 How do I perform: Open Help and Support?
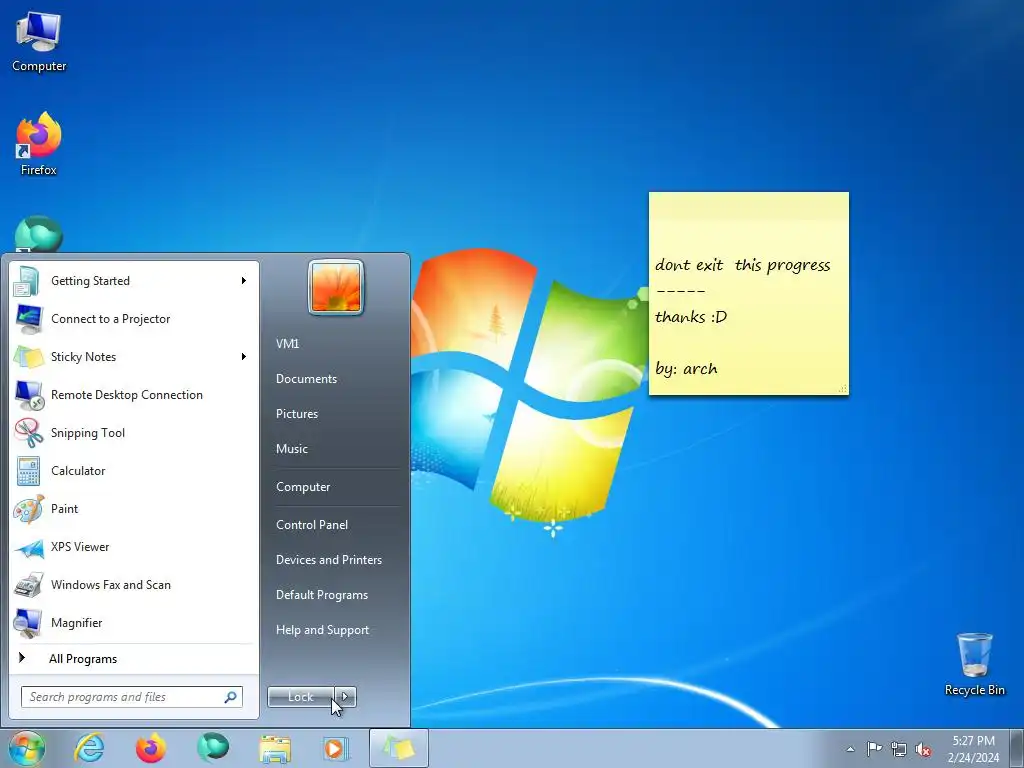click(323, 630)
